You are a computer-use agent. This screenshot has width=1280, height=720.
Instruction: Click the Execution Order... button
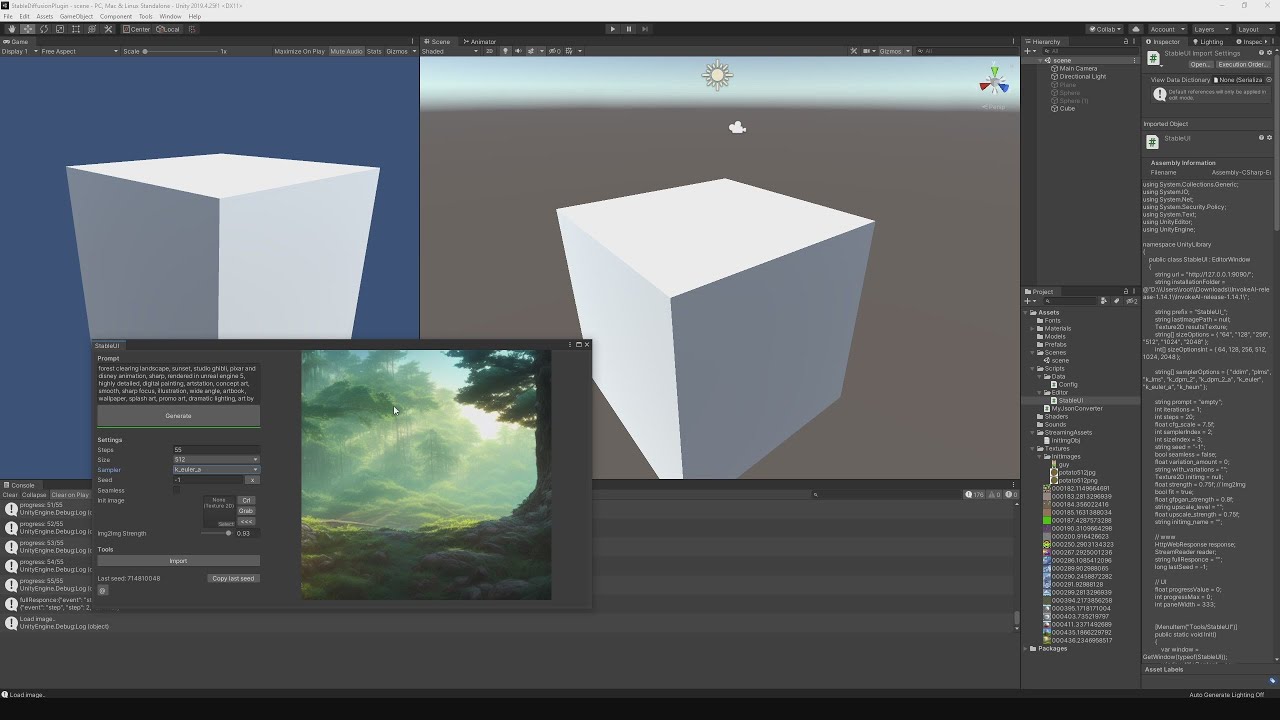click(x=1243, y=64)
